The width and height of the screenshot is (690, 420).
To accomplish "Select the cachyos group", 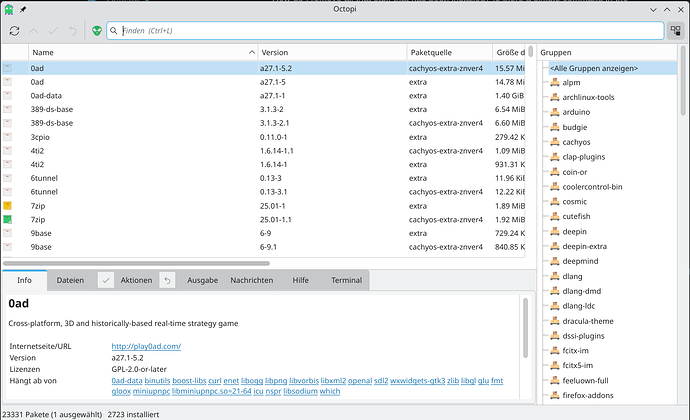I will pos(576,142).
